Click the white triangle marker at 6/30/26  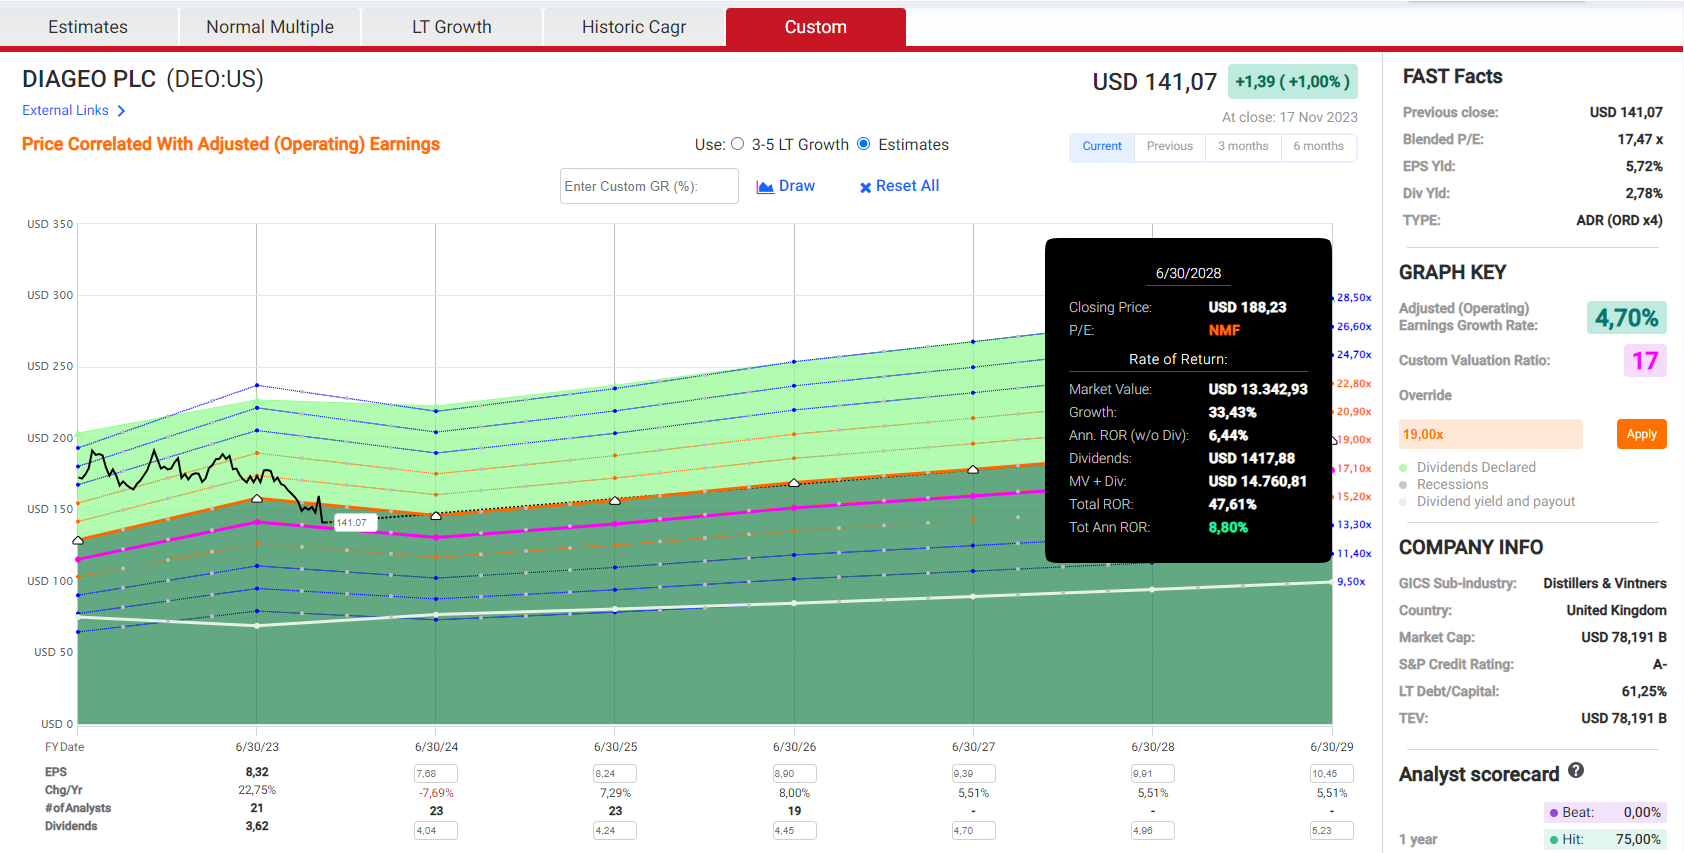point(794,483)
